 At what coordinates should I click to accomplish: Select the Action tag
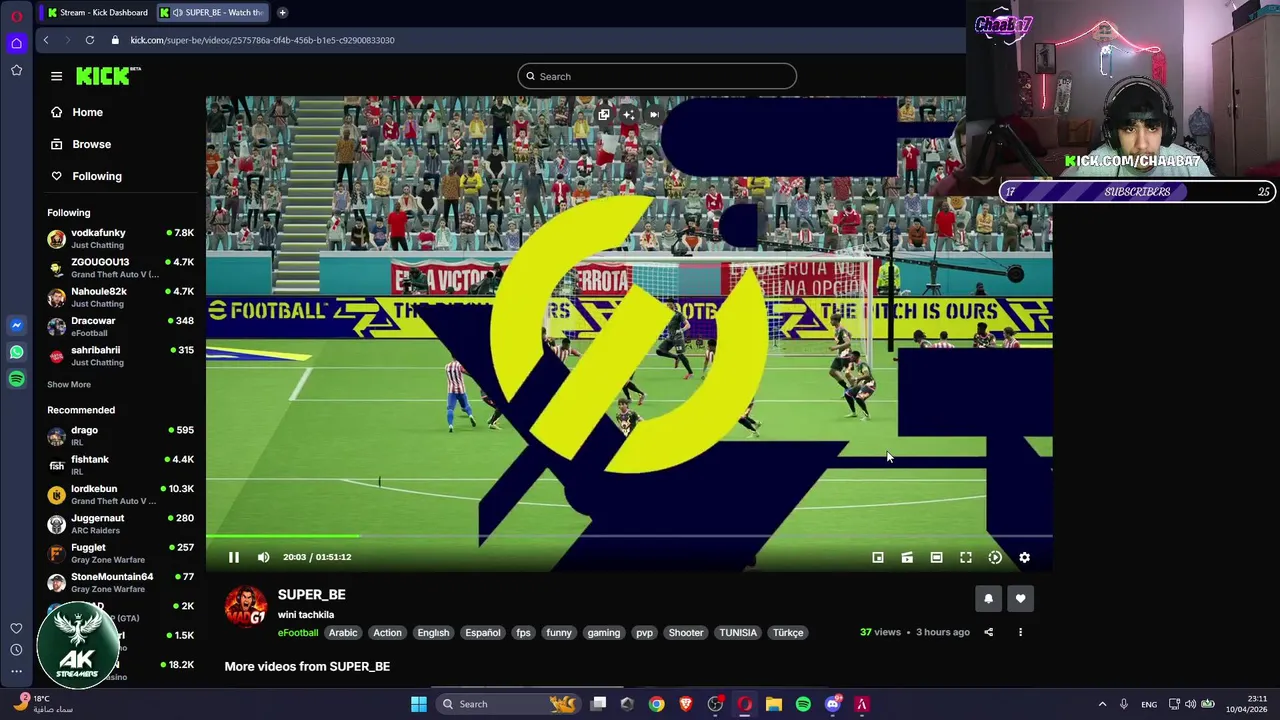[387, 632]
